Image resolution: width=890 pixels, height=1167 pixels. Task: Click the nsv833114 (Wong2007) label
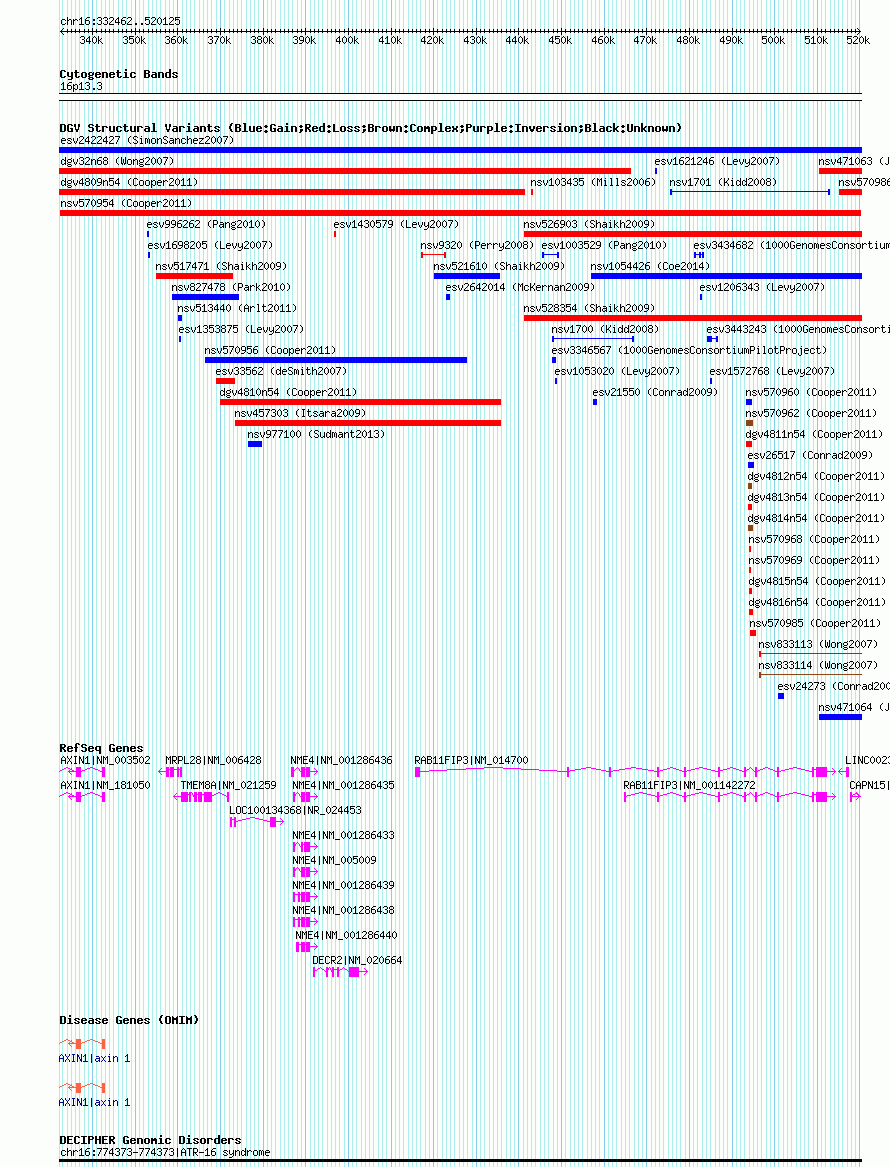819,665
